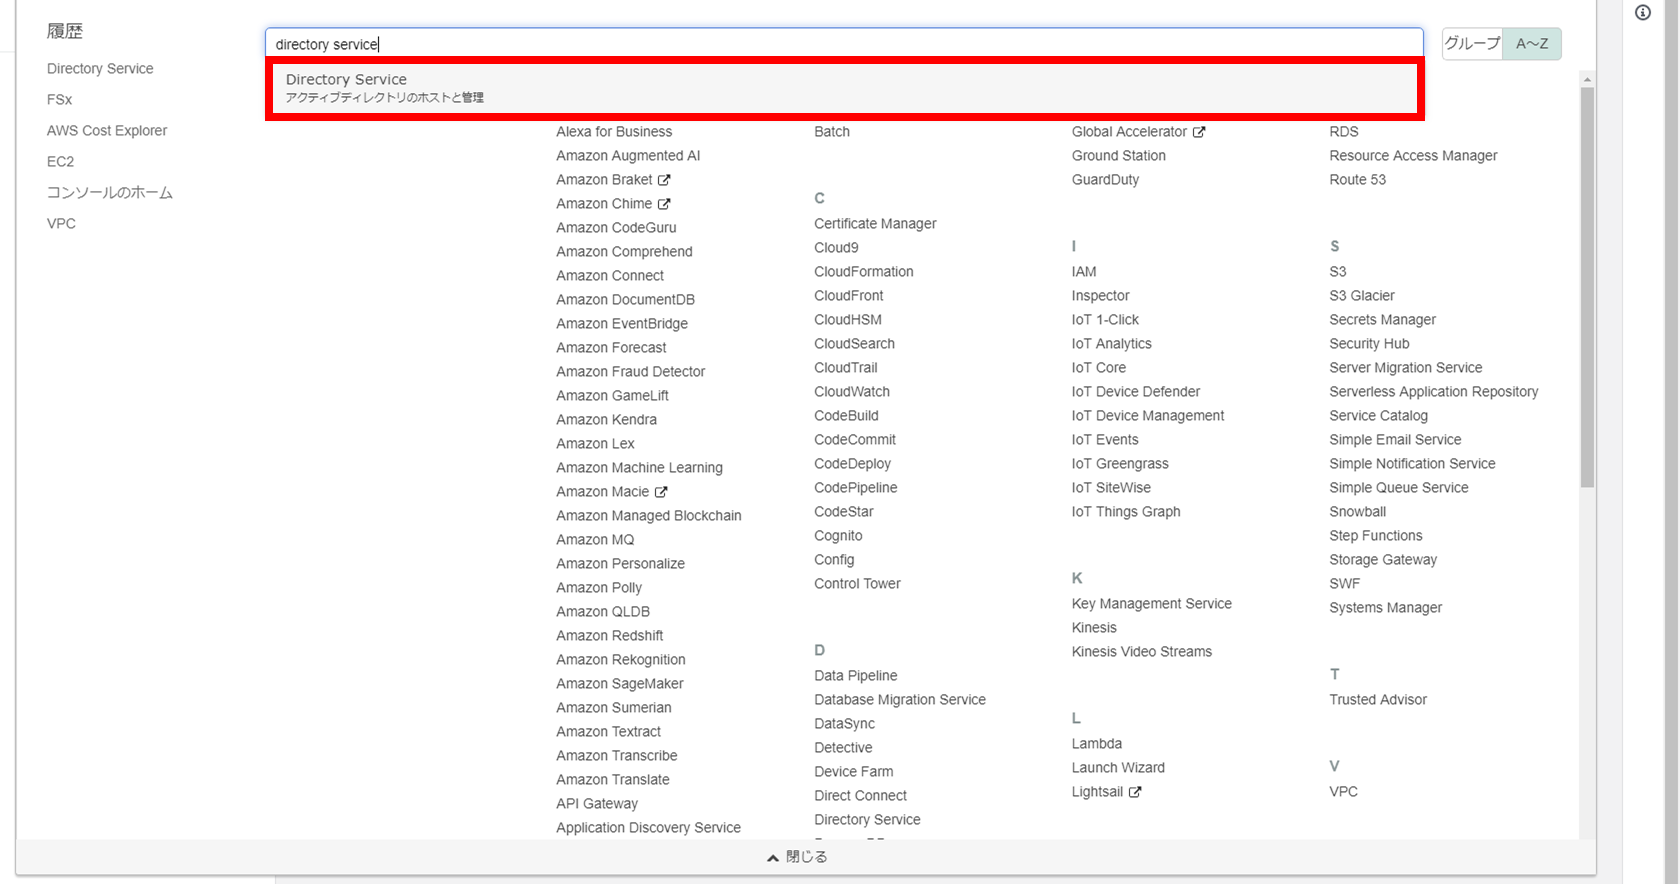The height and width of the screenshot is (884, 1680).
Task: Focus the service search input field
Action: pos(844,44)
